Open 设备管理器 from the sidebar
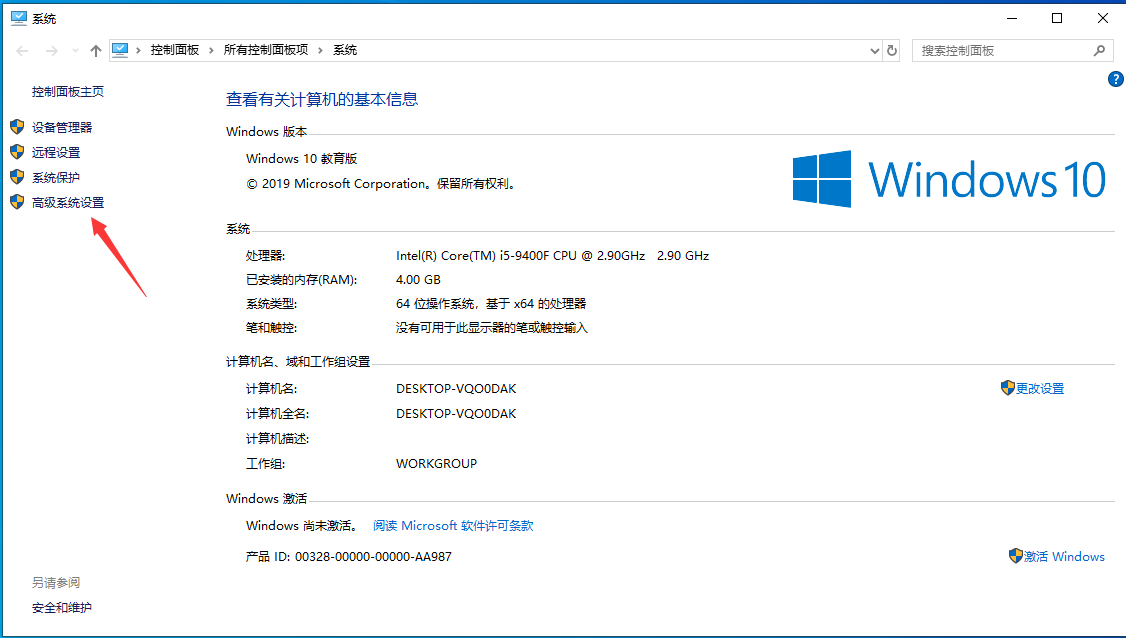The height and width of the screenshot is (638, 1126). (61, 127)
